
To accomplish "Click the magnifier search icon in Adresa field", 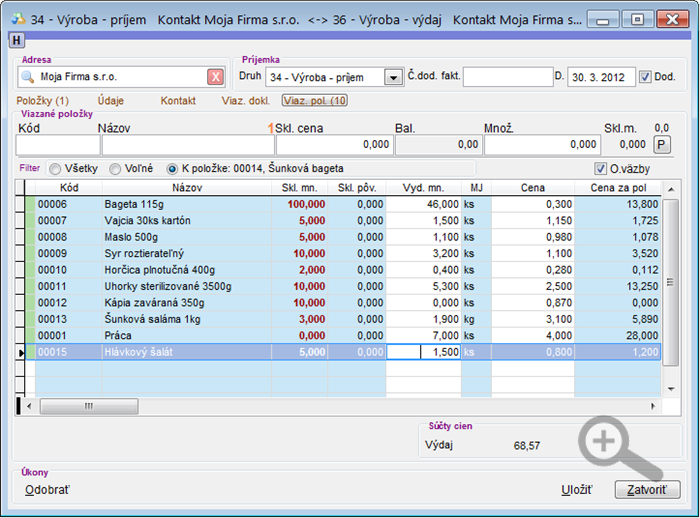I will pyautogui.click(x=29, y=76).
